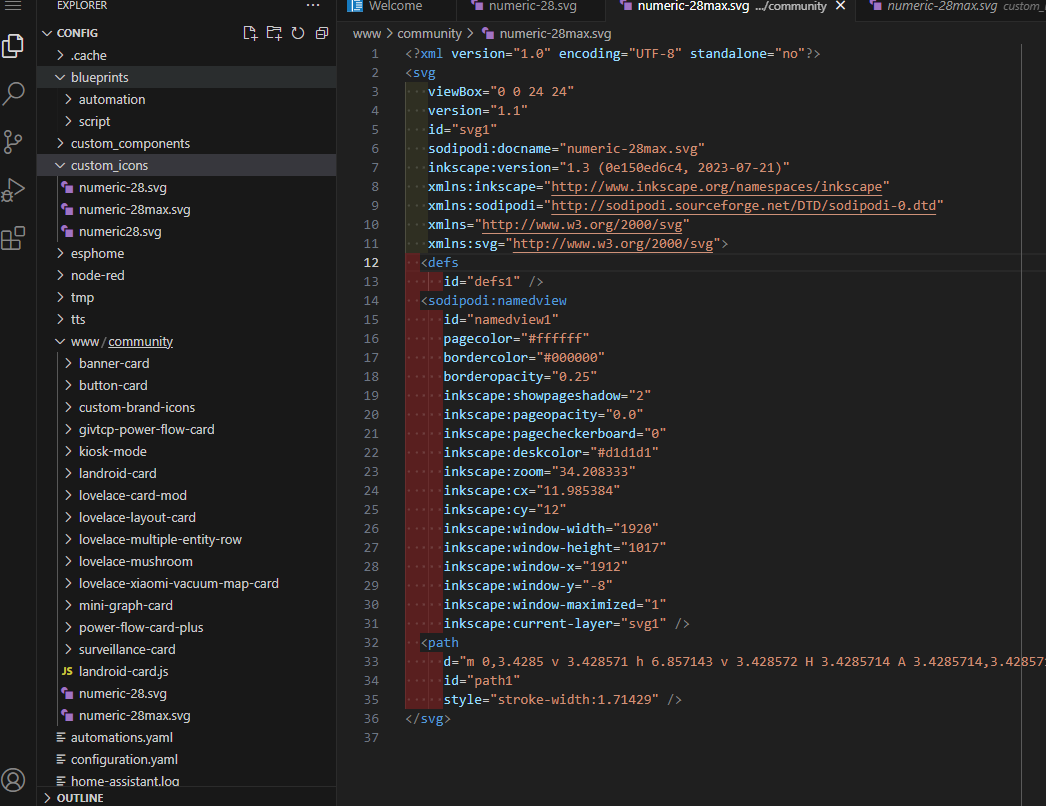This screenshot has height=806, width=1046.
Task: Open the Run and Debug view
Action: tap(14, 190)
